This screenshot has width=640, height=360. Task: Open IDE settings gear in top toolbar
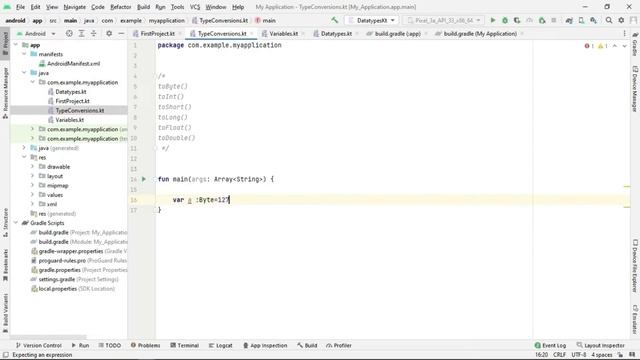[621, 20]
